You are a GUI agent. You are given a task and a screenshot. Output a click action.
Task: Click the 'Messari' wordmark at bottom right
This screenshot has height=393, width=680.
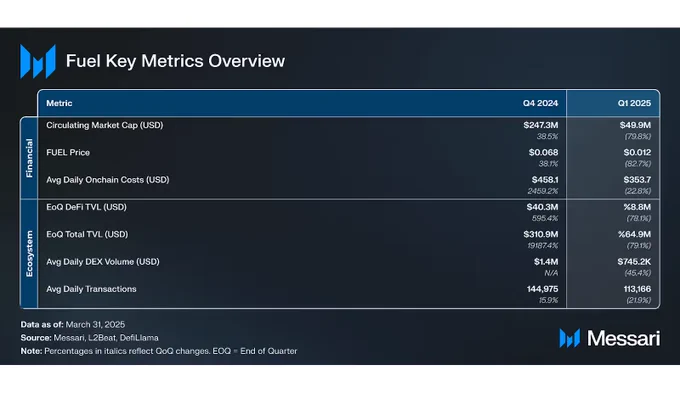click(x=623, y=338)
